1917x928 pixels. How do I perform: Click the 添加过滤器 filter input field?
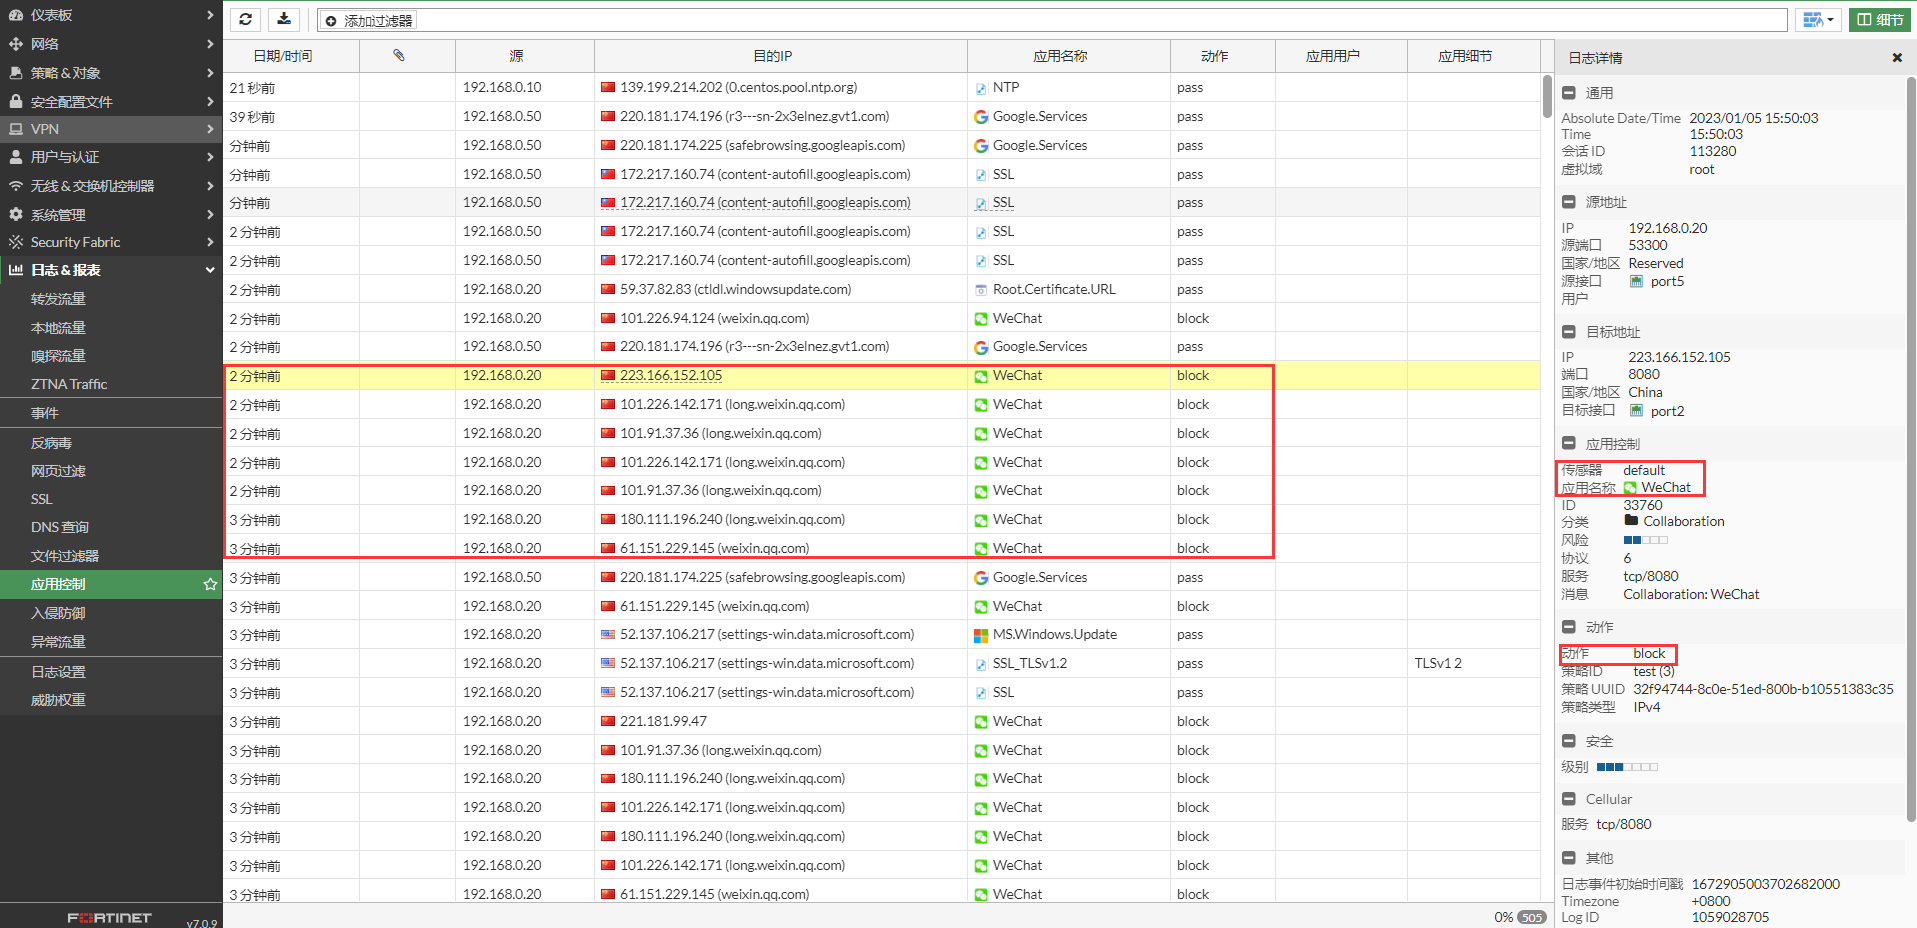coord(1050,20)
